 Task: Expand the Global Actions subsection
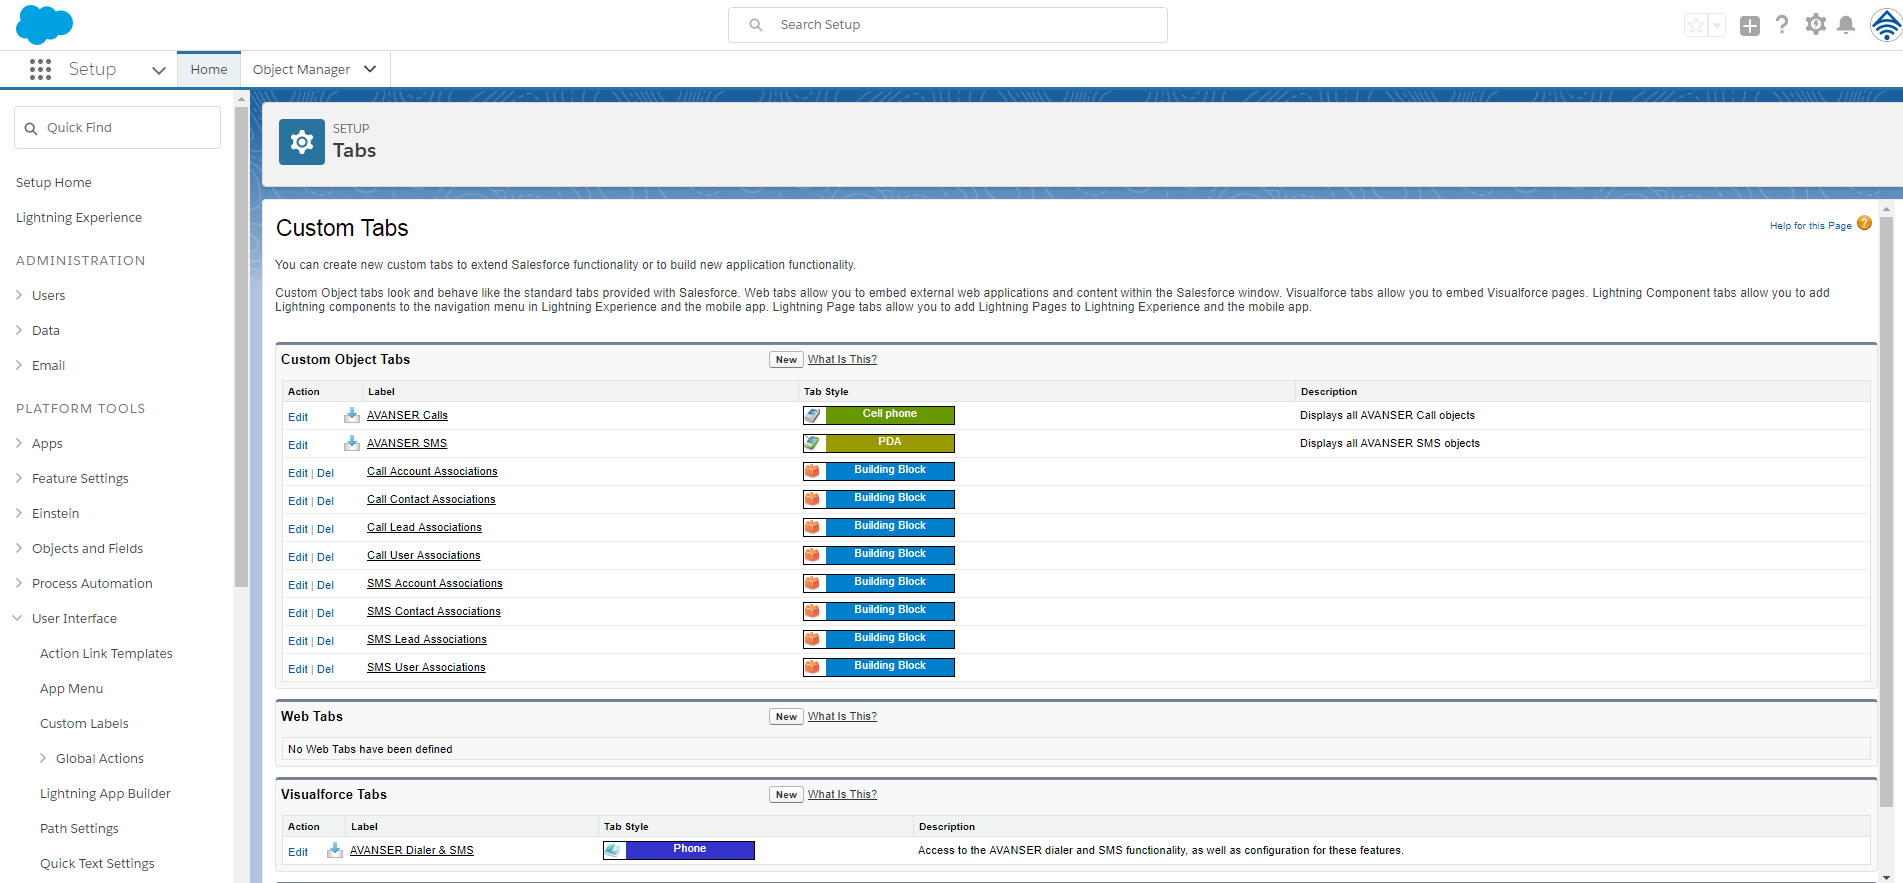pyautogui.click(x=43, y=758)
